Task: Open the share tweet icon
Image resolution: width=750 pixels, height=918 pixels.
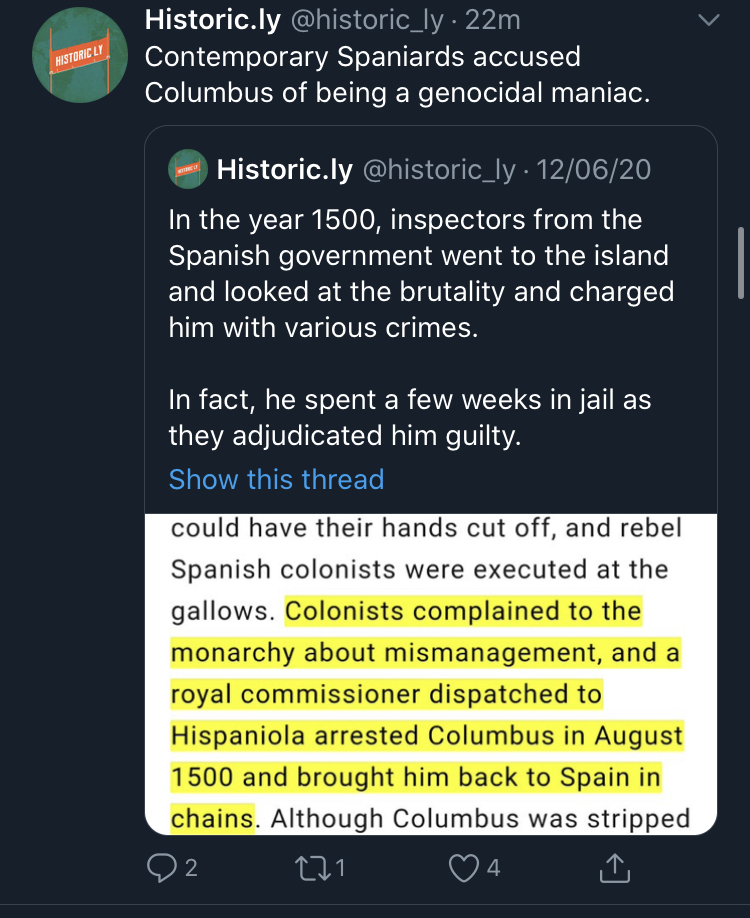Action: coord(614,868)
